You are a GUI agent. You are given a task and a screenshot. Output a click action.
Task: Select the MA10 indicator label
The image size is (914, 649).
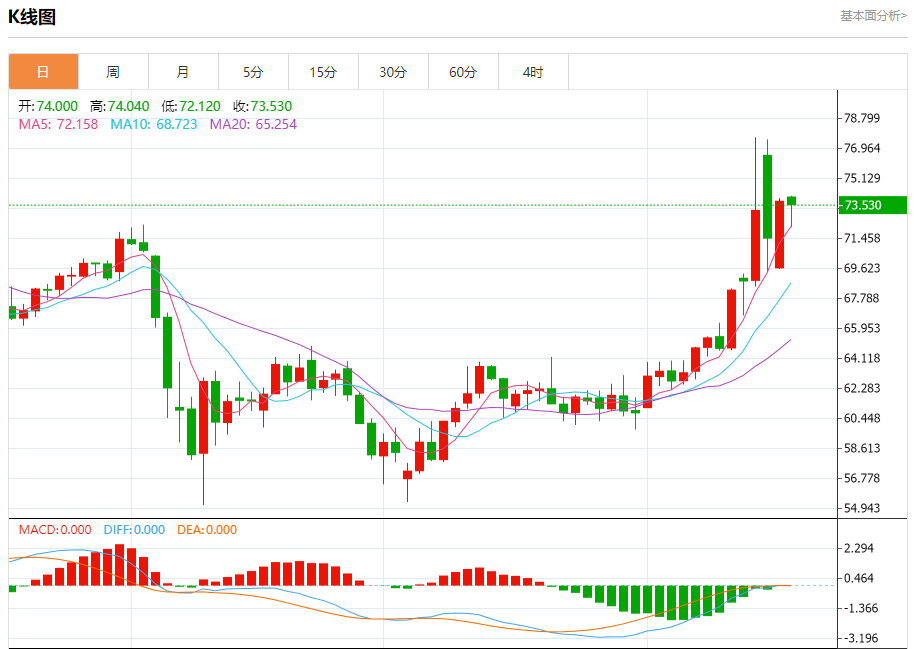point(153,124)
